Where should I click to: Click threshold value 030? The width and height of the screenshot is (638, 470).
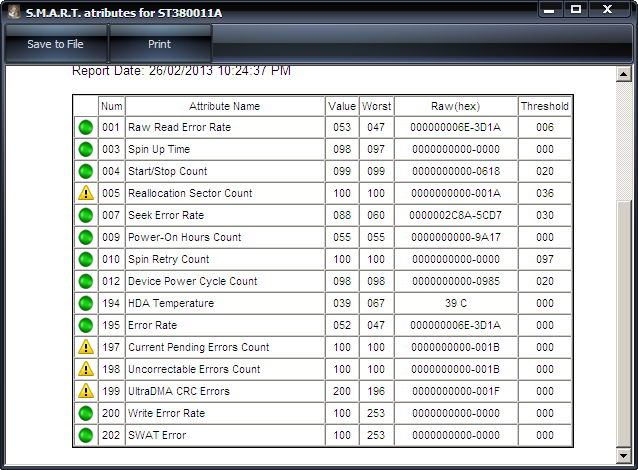(545, 215)
